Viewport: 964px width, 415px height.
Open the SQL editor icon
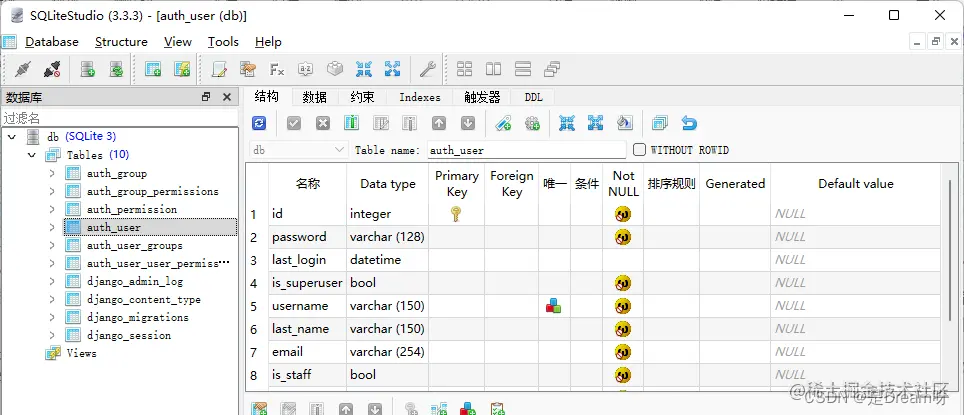(219, 69)
